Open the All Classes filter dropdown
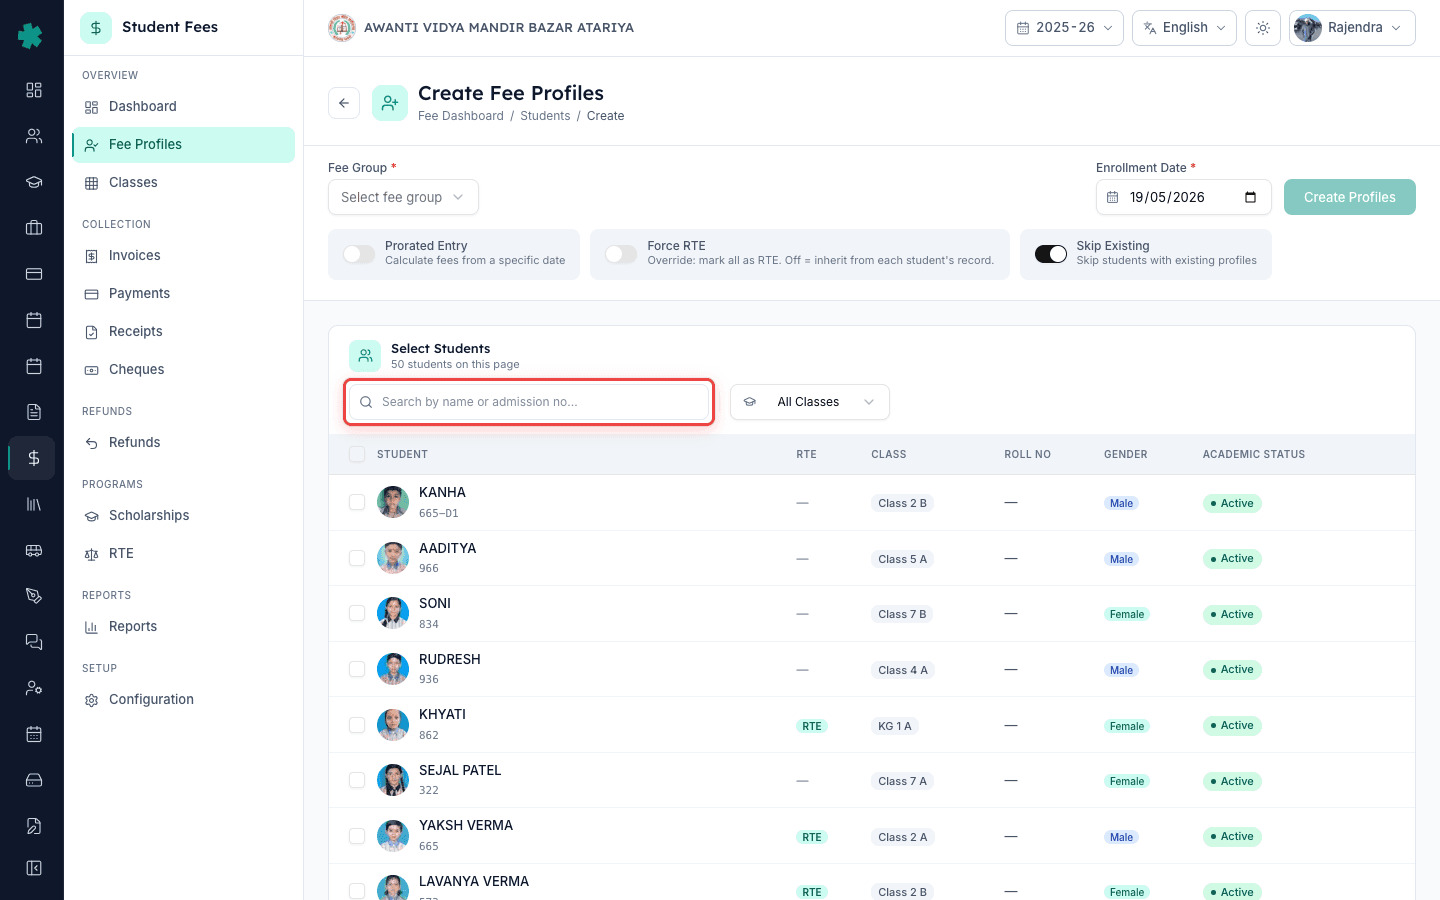1440x900 pixels. coord(810,402)
